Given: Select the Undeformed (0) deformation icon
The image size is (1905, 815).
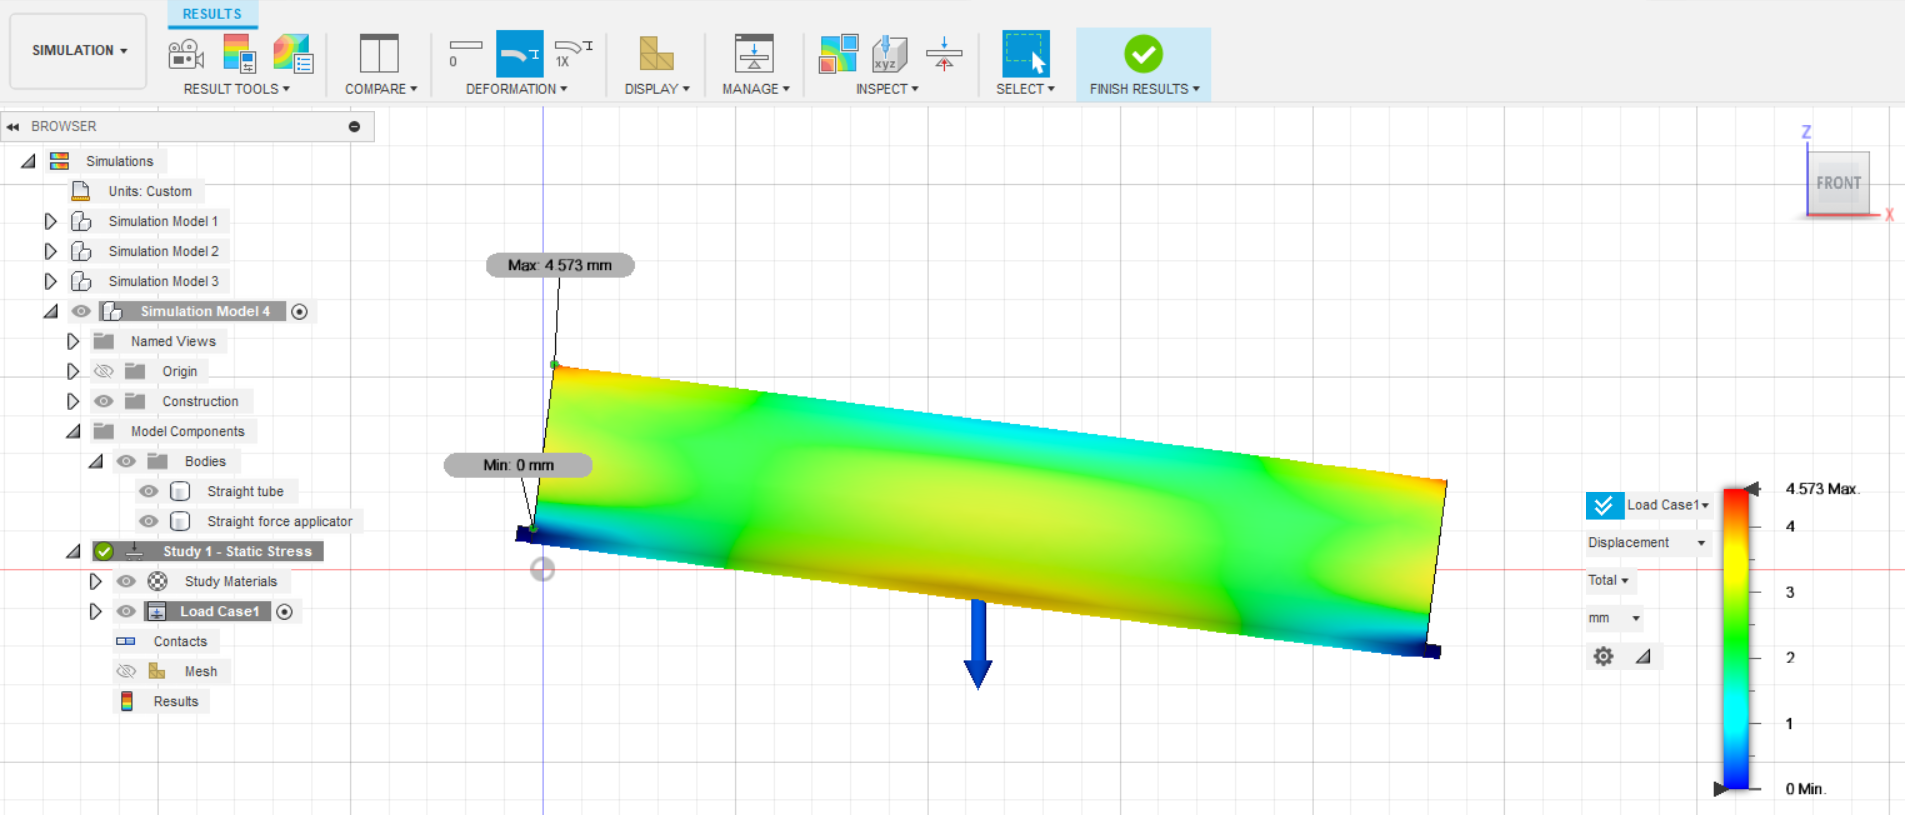Looking at the screenshot, I should [x=465, y=54].
